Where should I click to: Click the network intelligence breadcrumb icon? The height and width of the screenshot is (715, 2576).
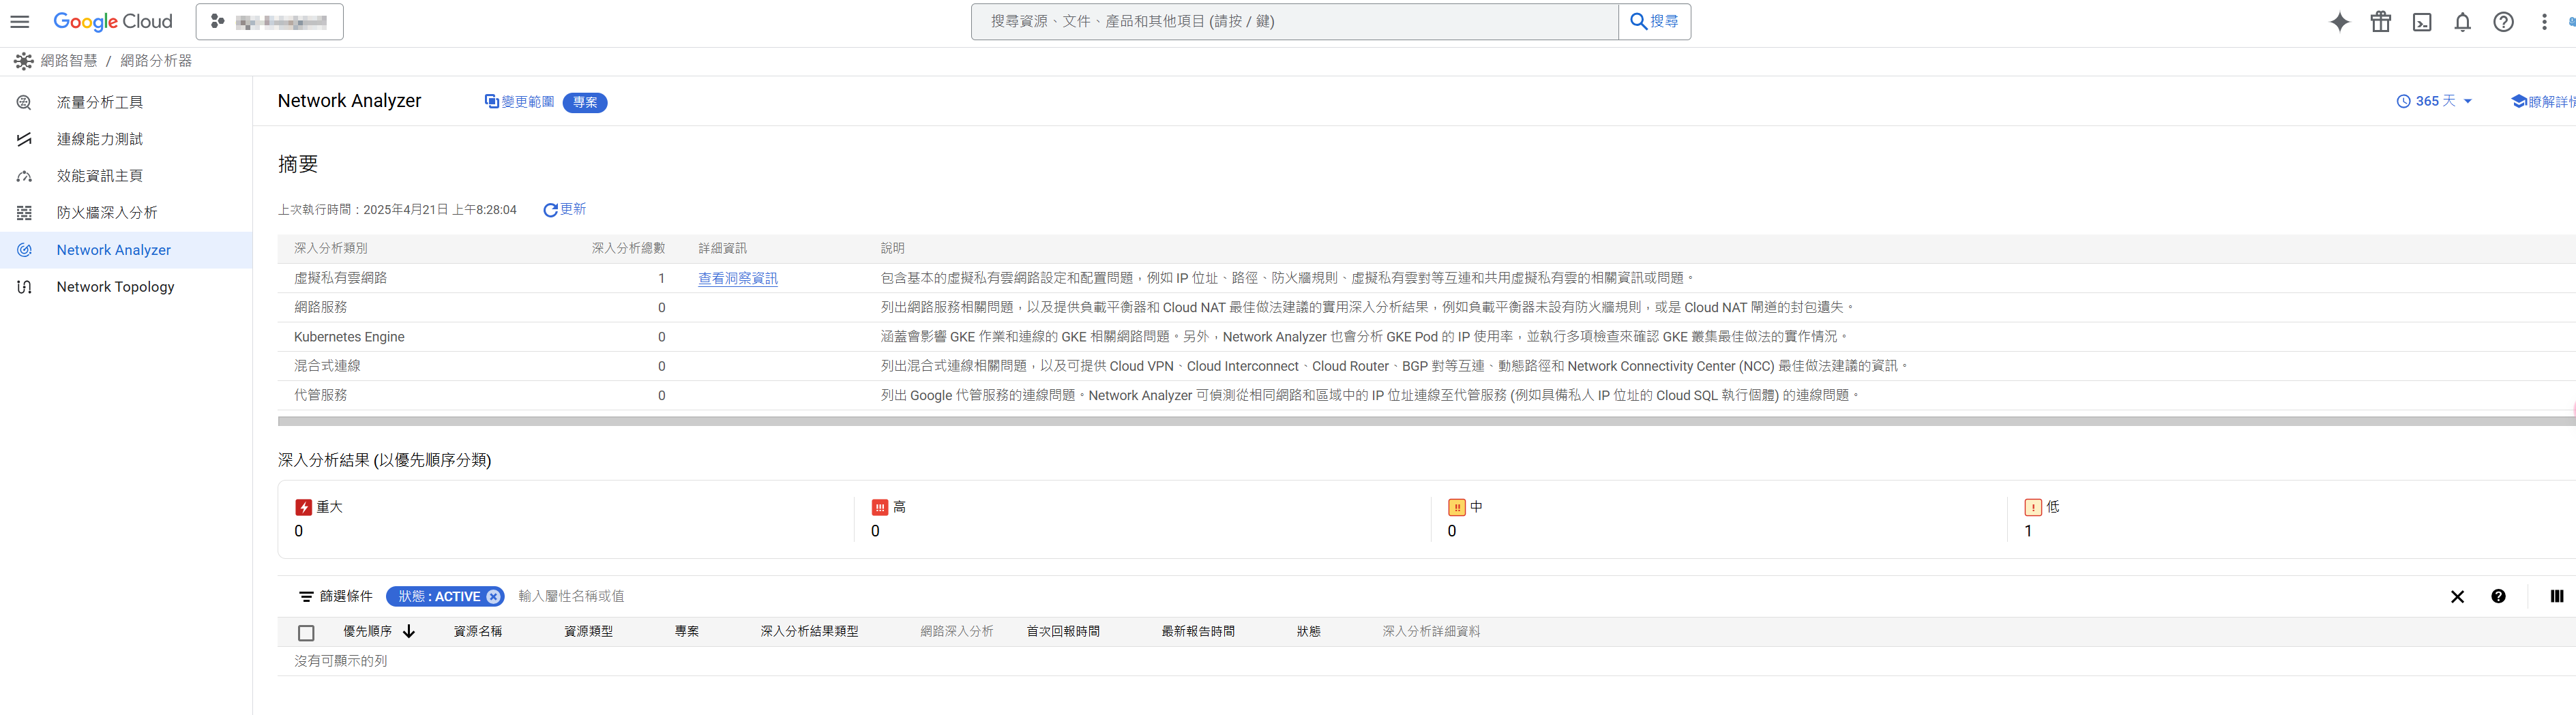23,61
